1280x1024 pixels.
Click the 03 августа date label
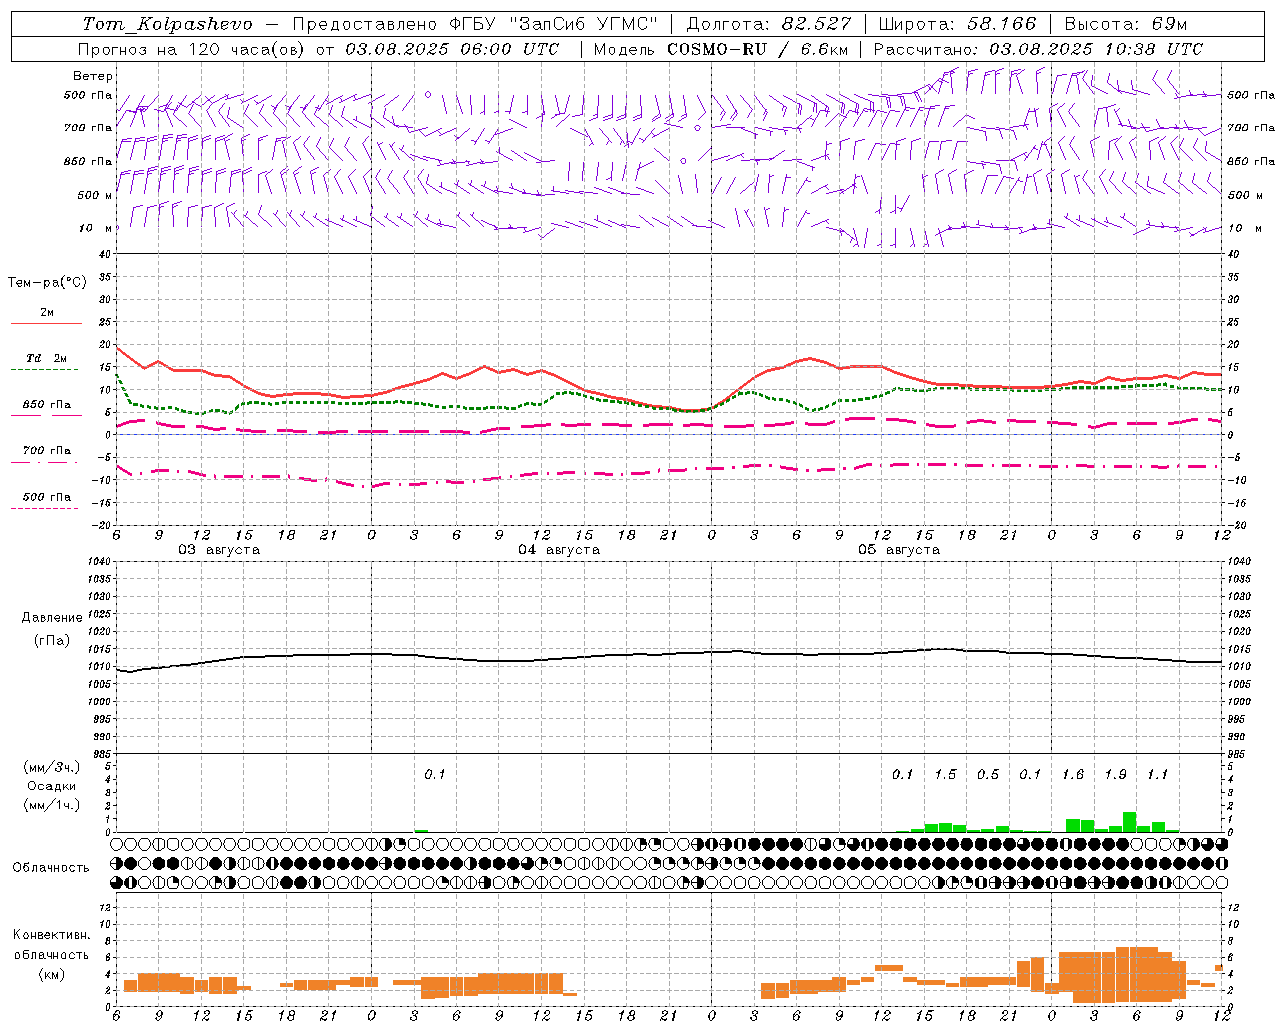219,550
